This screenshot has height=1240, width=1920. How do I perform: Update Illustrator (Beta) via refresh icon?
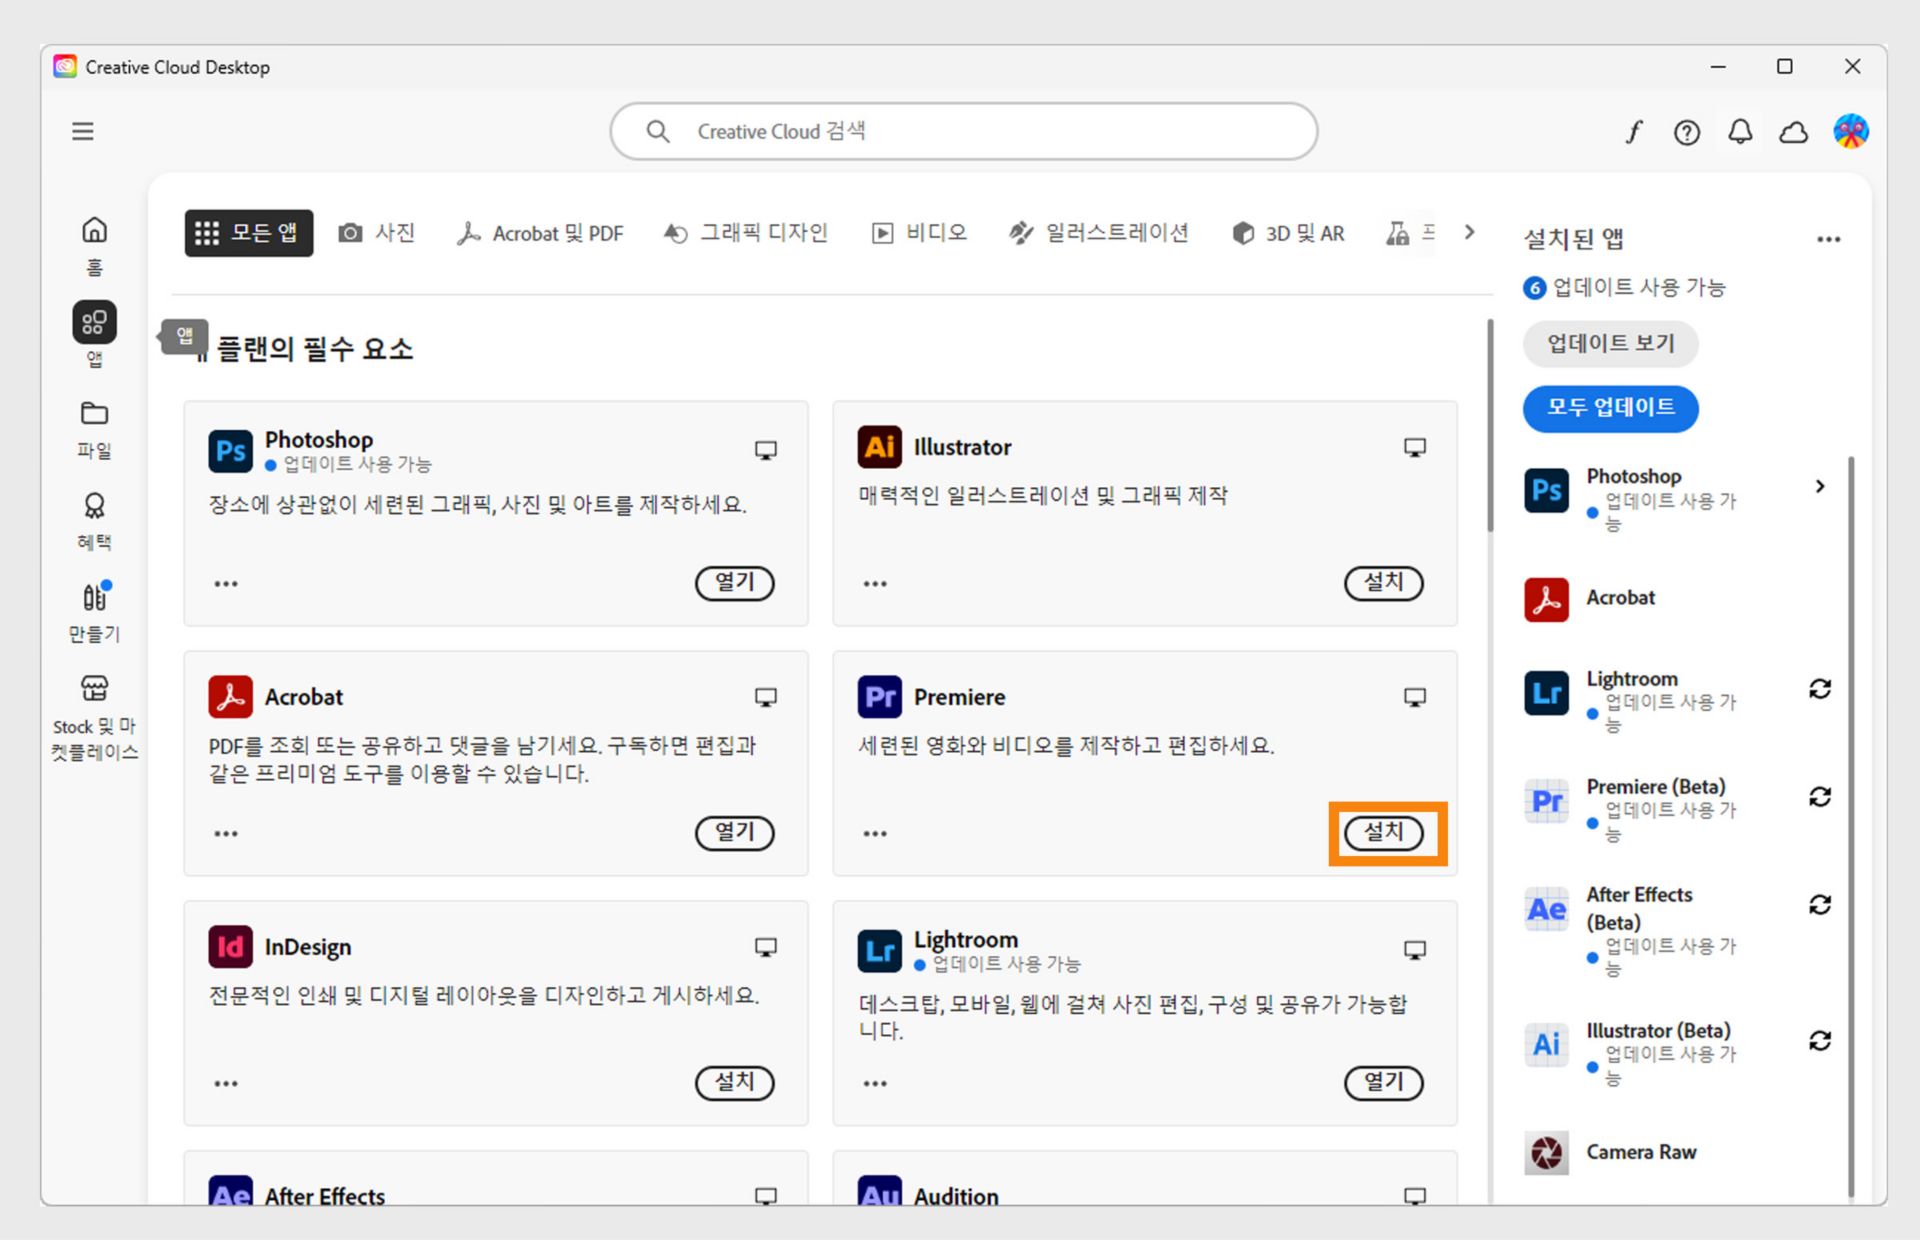pyautogui.click(x=1820, y=1041)
